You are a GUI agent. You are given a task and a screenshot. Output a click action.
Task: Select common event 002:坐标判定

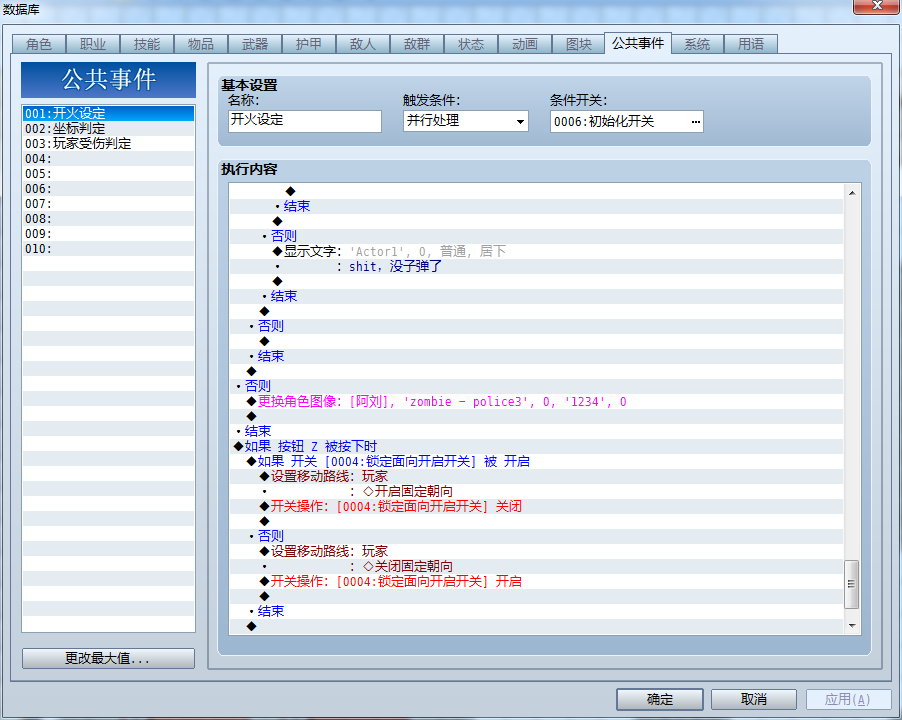click(x=108, y=128)
